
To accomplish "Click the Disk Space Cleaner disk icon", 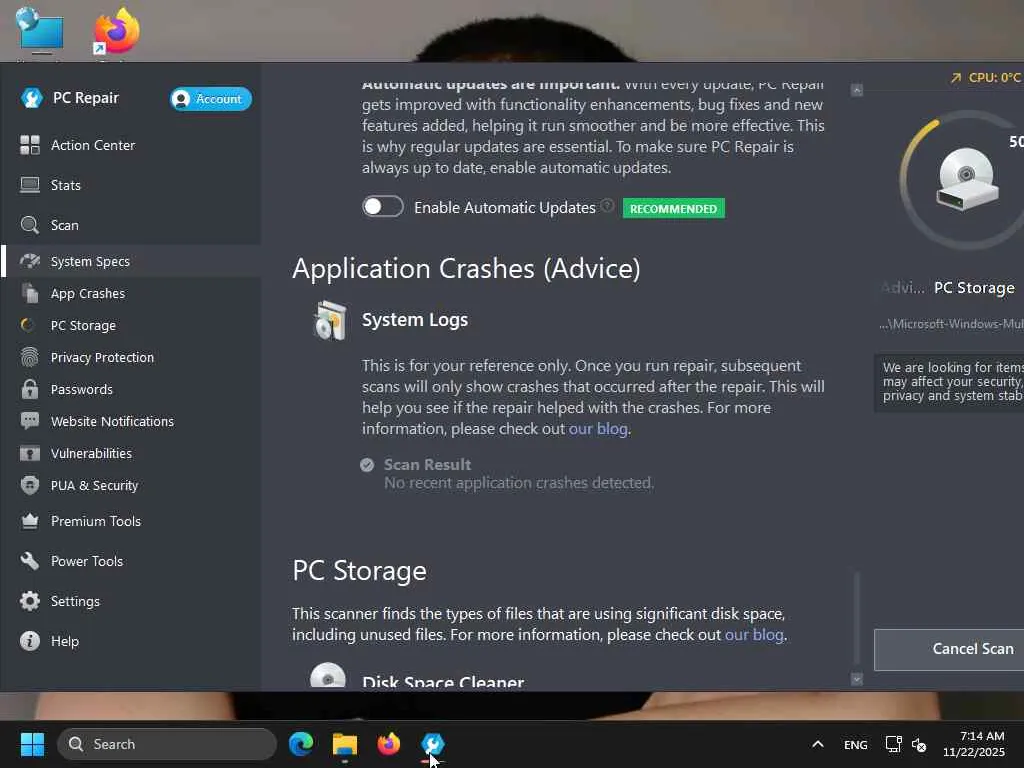I will click(x=327, y=675).
